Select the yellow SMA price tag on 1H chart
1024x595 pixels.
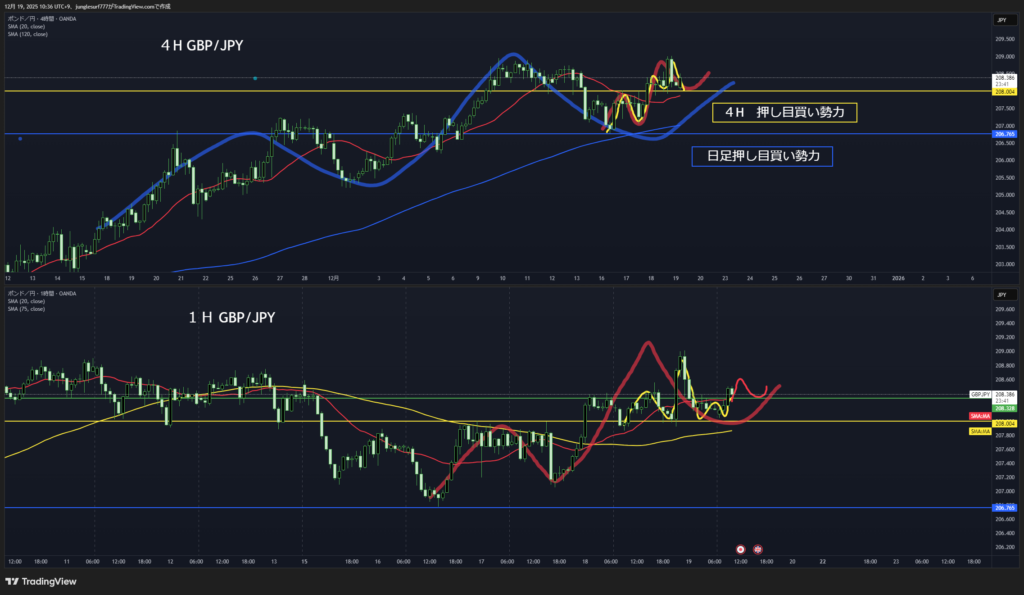pos(980,431)
